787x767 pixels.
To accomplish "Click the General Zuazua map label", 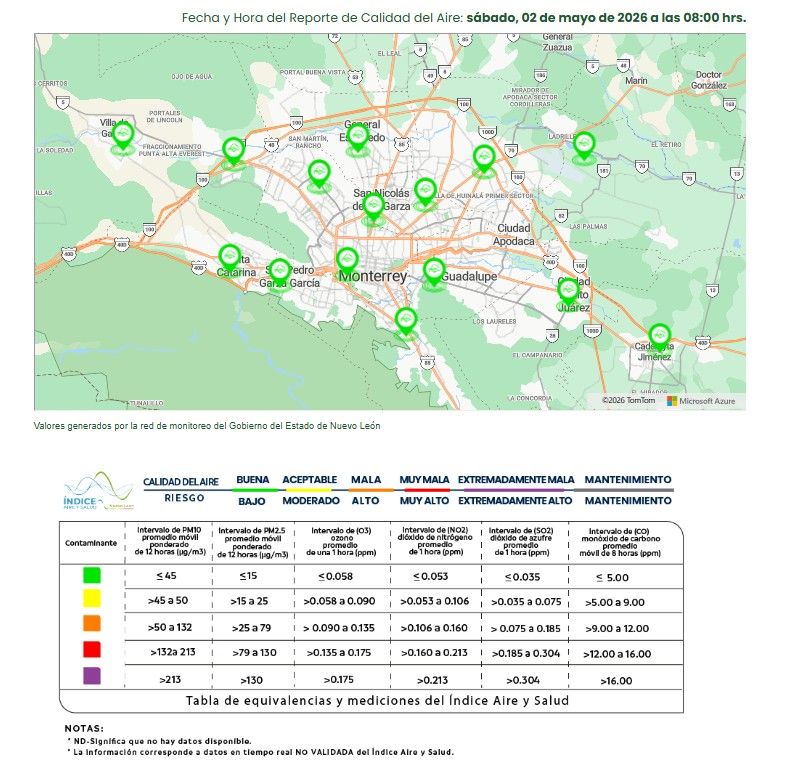I will pyautogui.click(x=557, y=42).
